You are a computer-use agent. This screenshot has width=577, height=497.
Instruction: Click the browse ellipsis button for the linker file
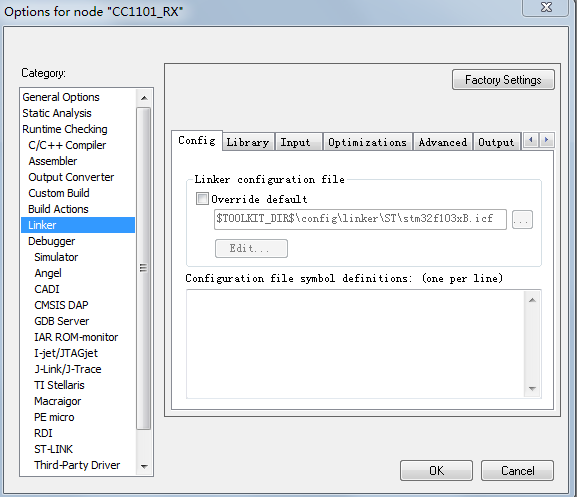point(522,220)
